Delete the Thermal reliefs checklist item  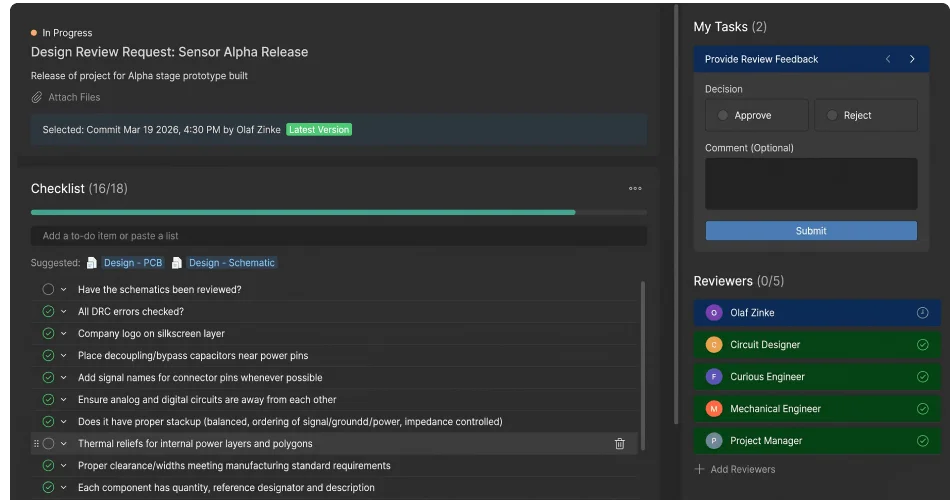pos(619,444)
